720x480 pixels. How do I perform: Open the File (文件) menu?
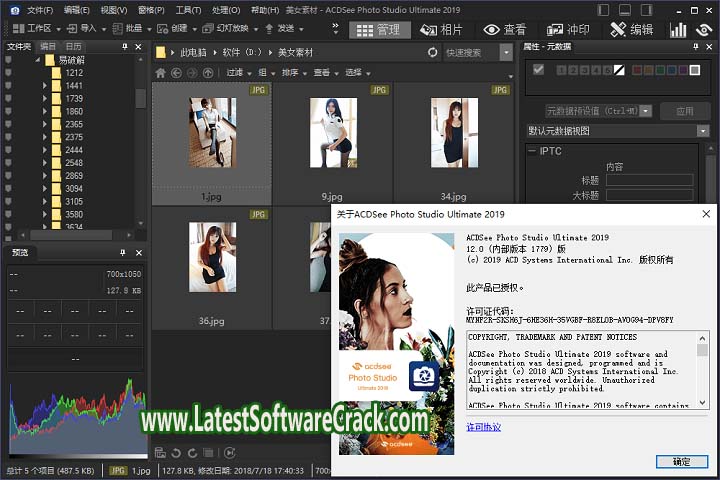pyautogui.click(x=40, y=10)
